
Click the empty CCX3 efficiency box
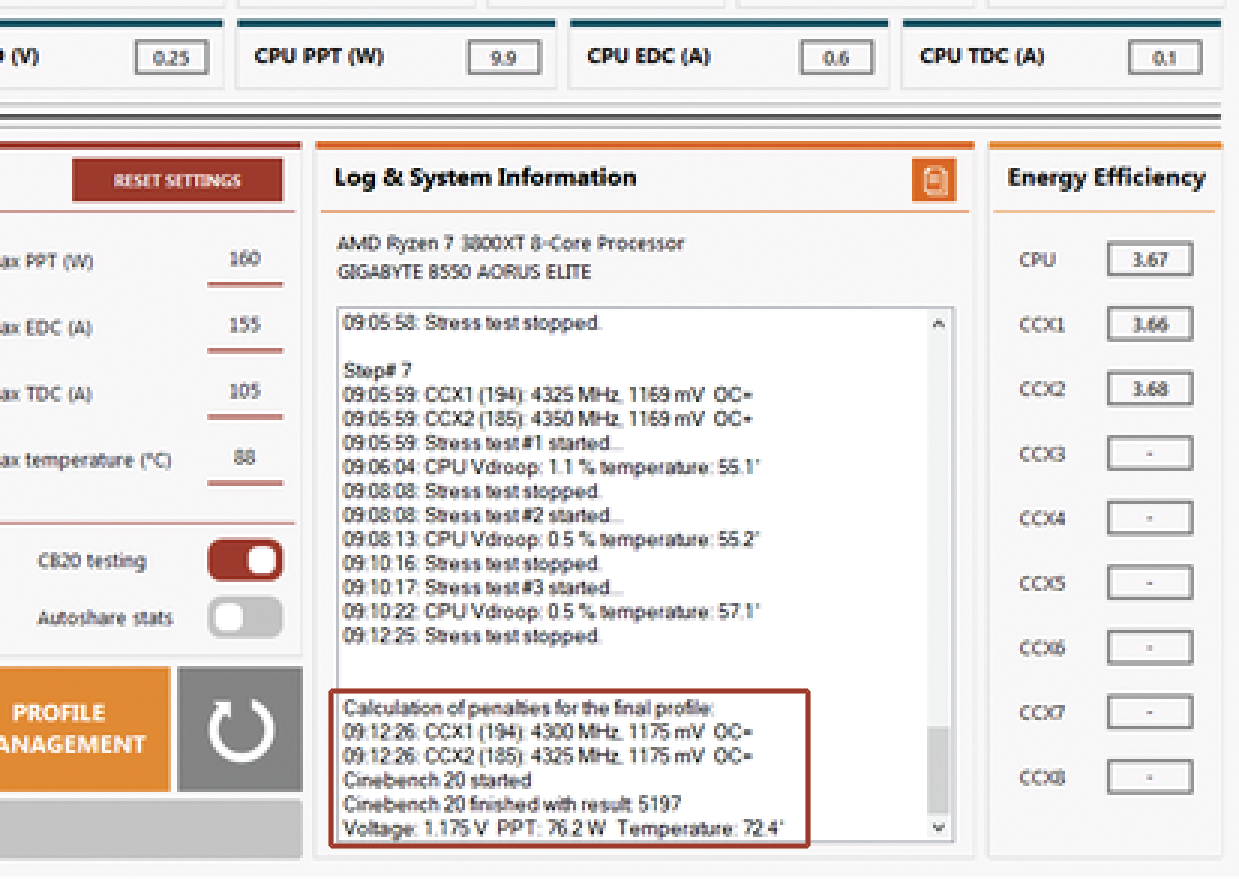click(x=1150, y=454)
